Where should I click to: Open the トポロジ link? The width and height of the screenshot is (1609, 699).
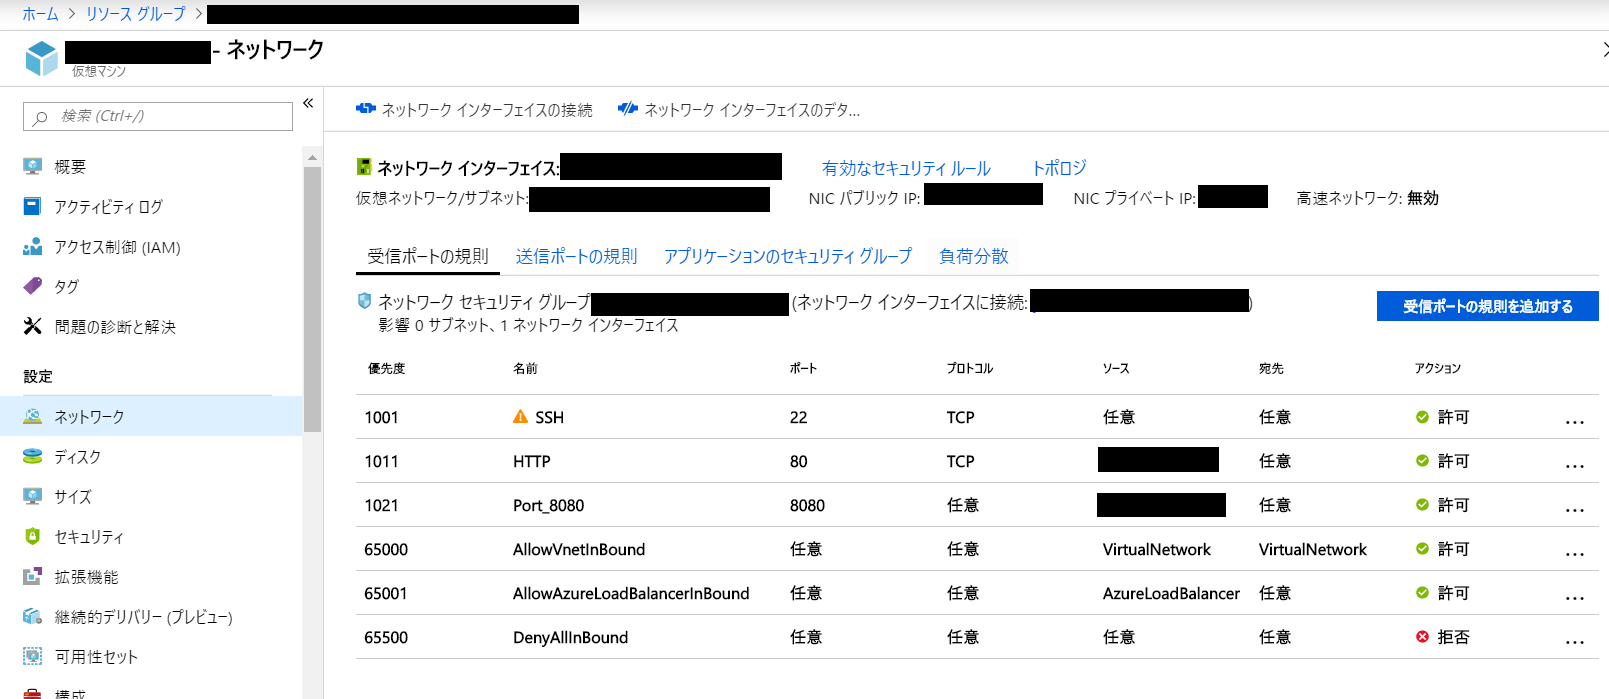pyautogui.click(x=1059, y=168)
